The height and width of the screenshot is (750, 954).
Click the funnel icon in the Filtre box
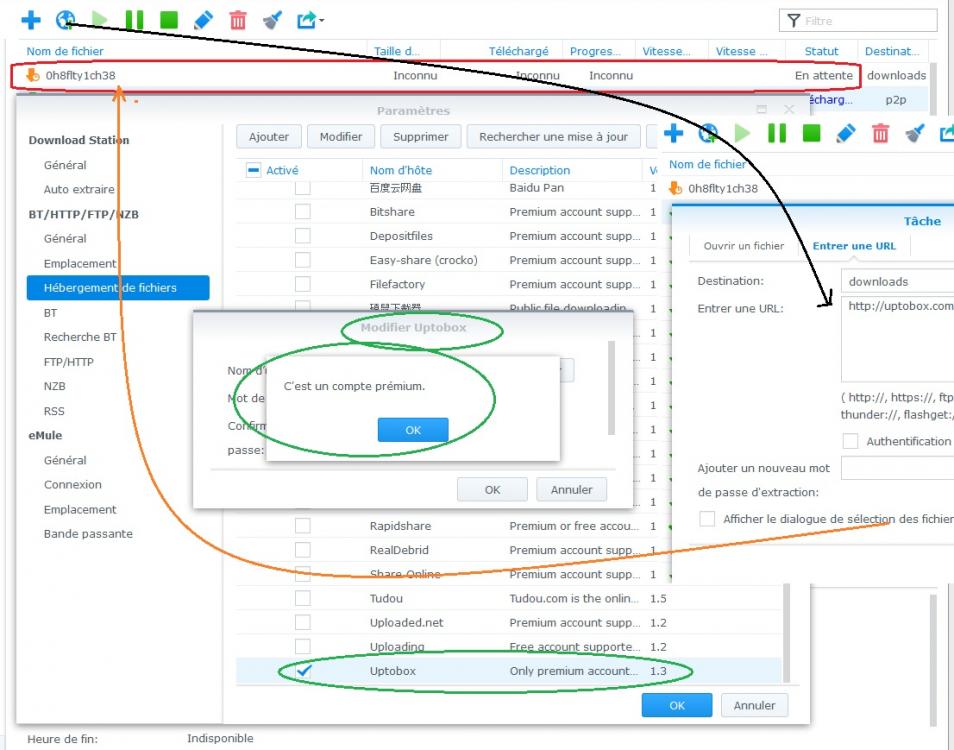point(793,21)
